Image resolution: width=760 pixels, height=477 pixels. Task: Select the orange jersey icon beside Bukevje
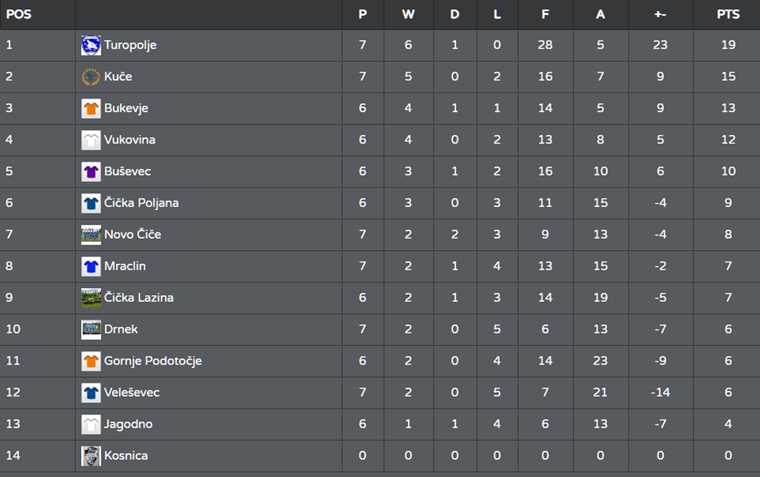tap(91, 108)
